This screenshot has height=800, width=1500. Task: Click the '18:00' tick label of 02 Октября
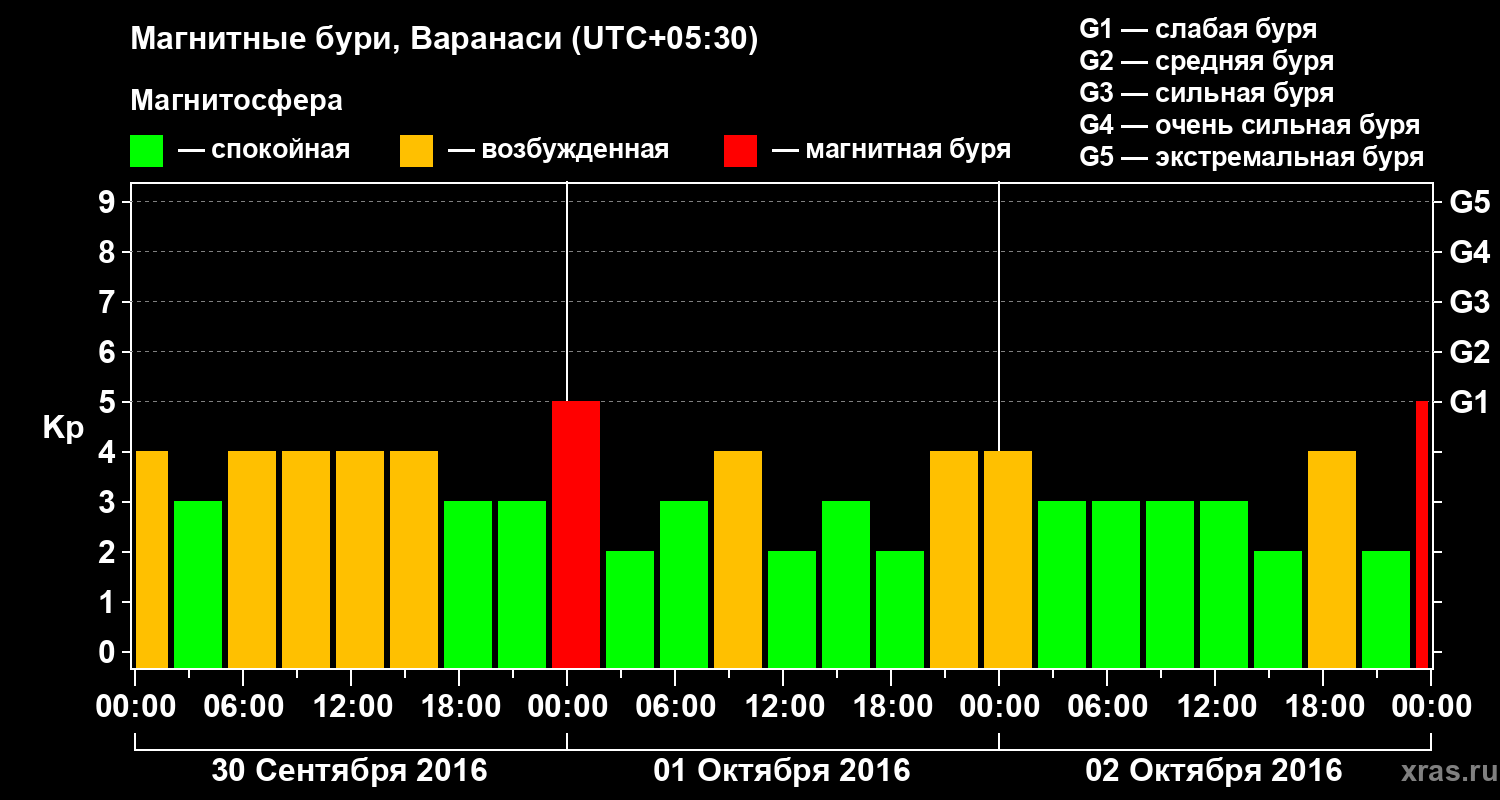(x=1323, y=706)
